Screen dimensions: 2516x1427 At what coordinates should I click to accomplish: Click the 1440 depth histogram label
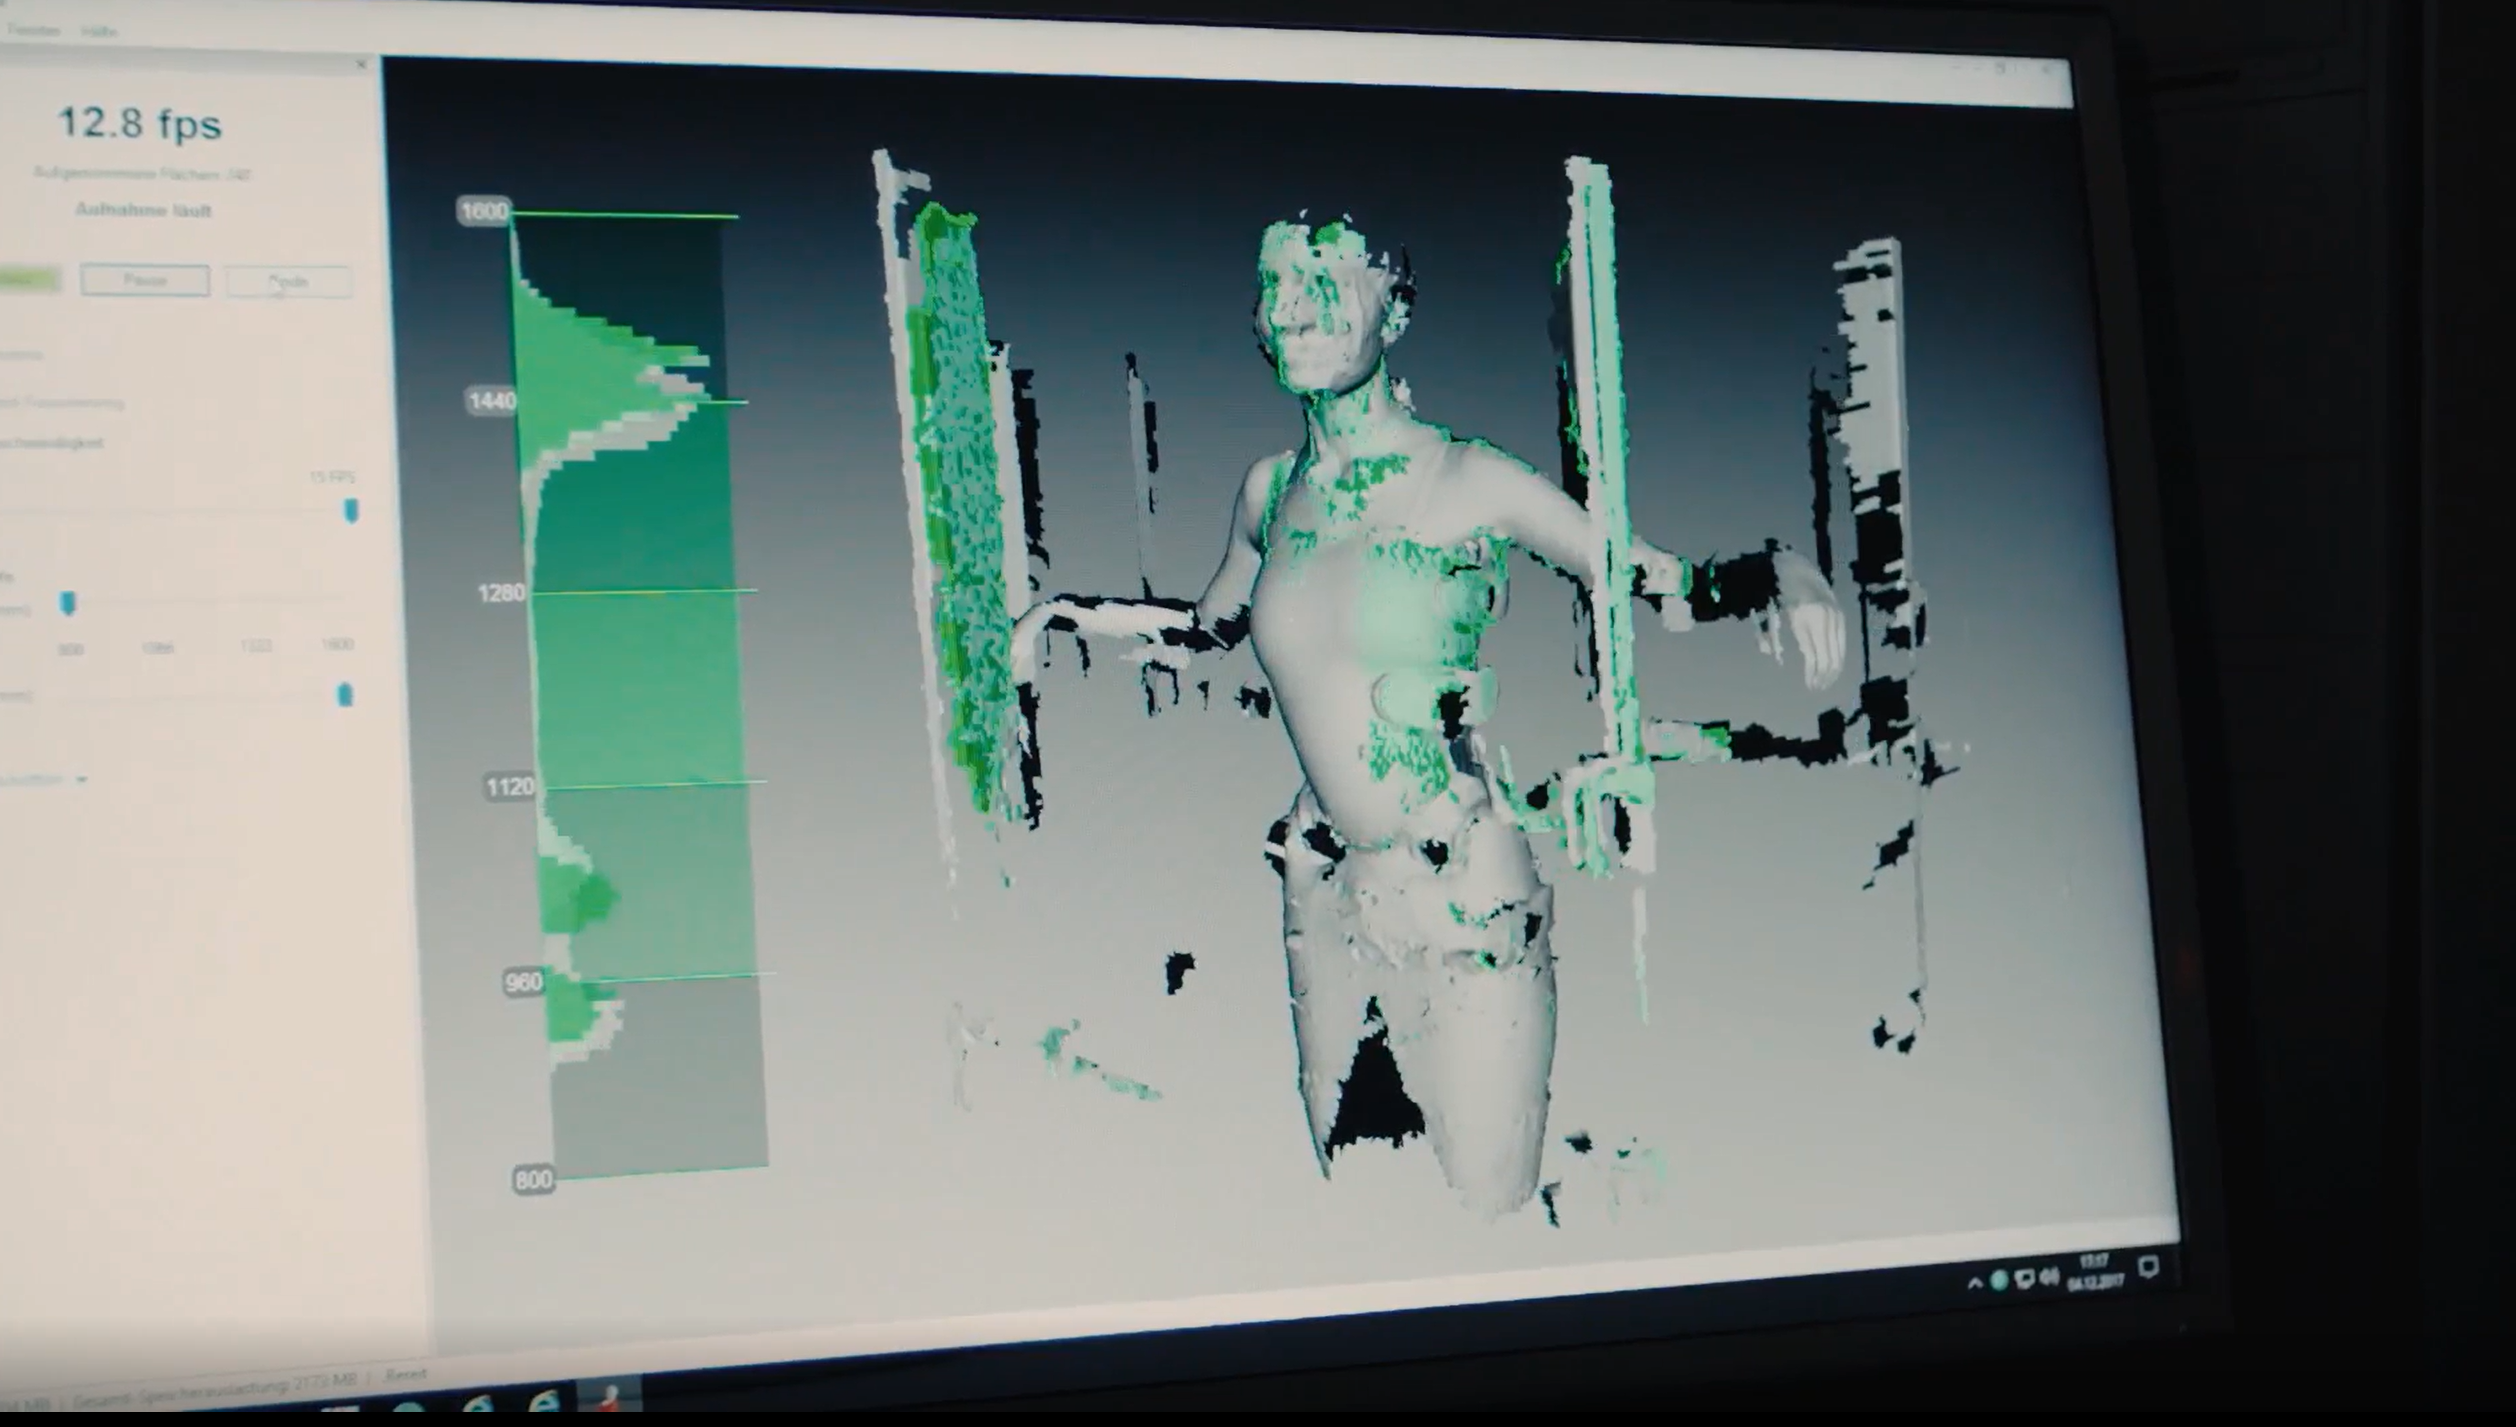pos(491,402)
